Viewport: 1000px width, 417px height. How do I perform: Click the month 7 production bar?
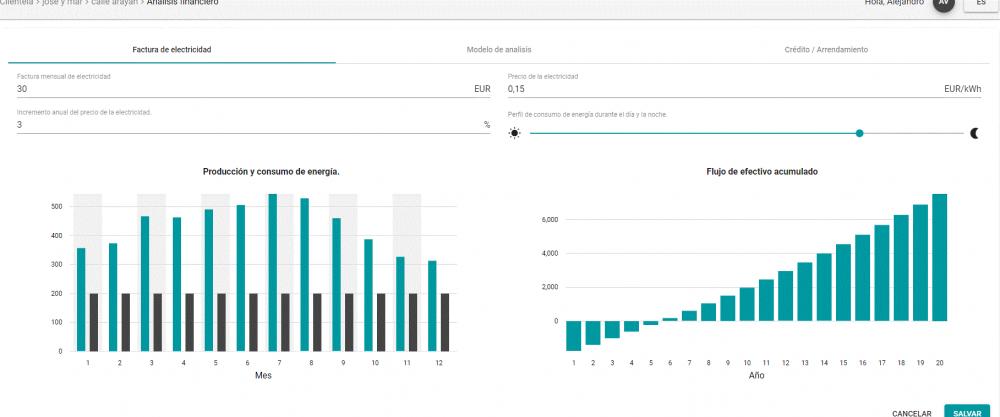272,273
